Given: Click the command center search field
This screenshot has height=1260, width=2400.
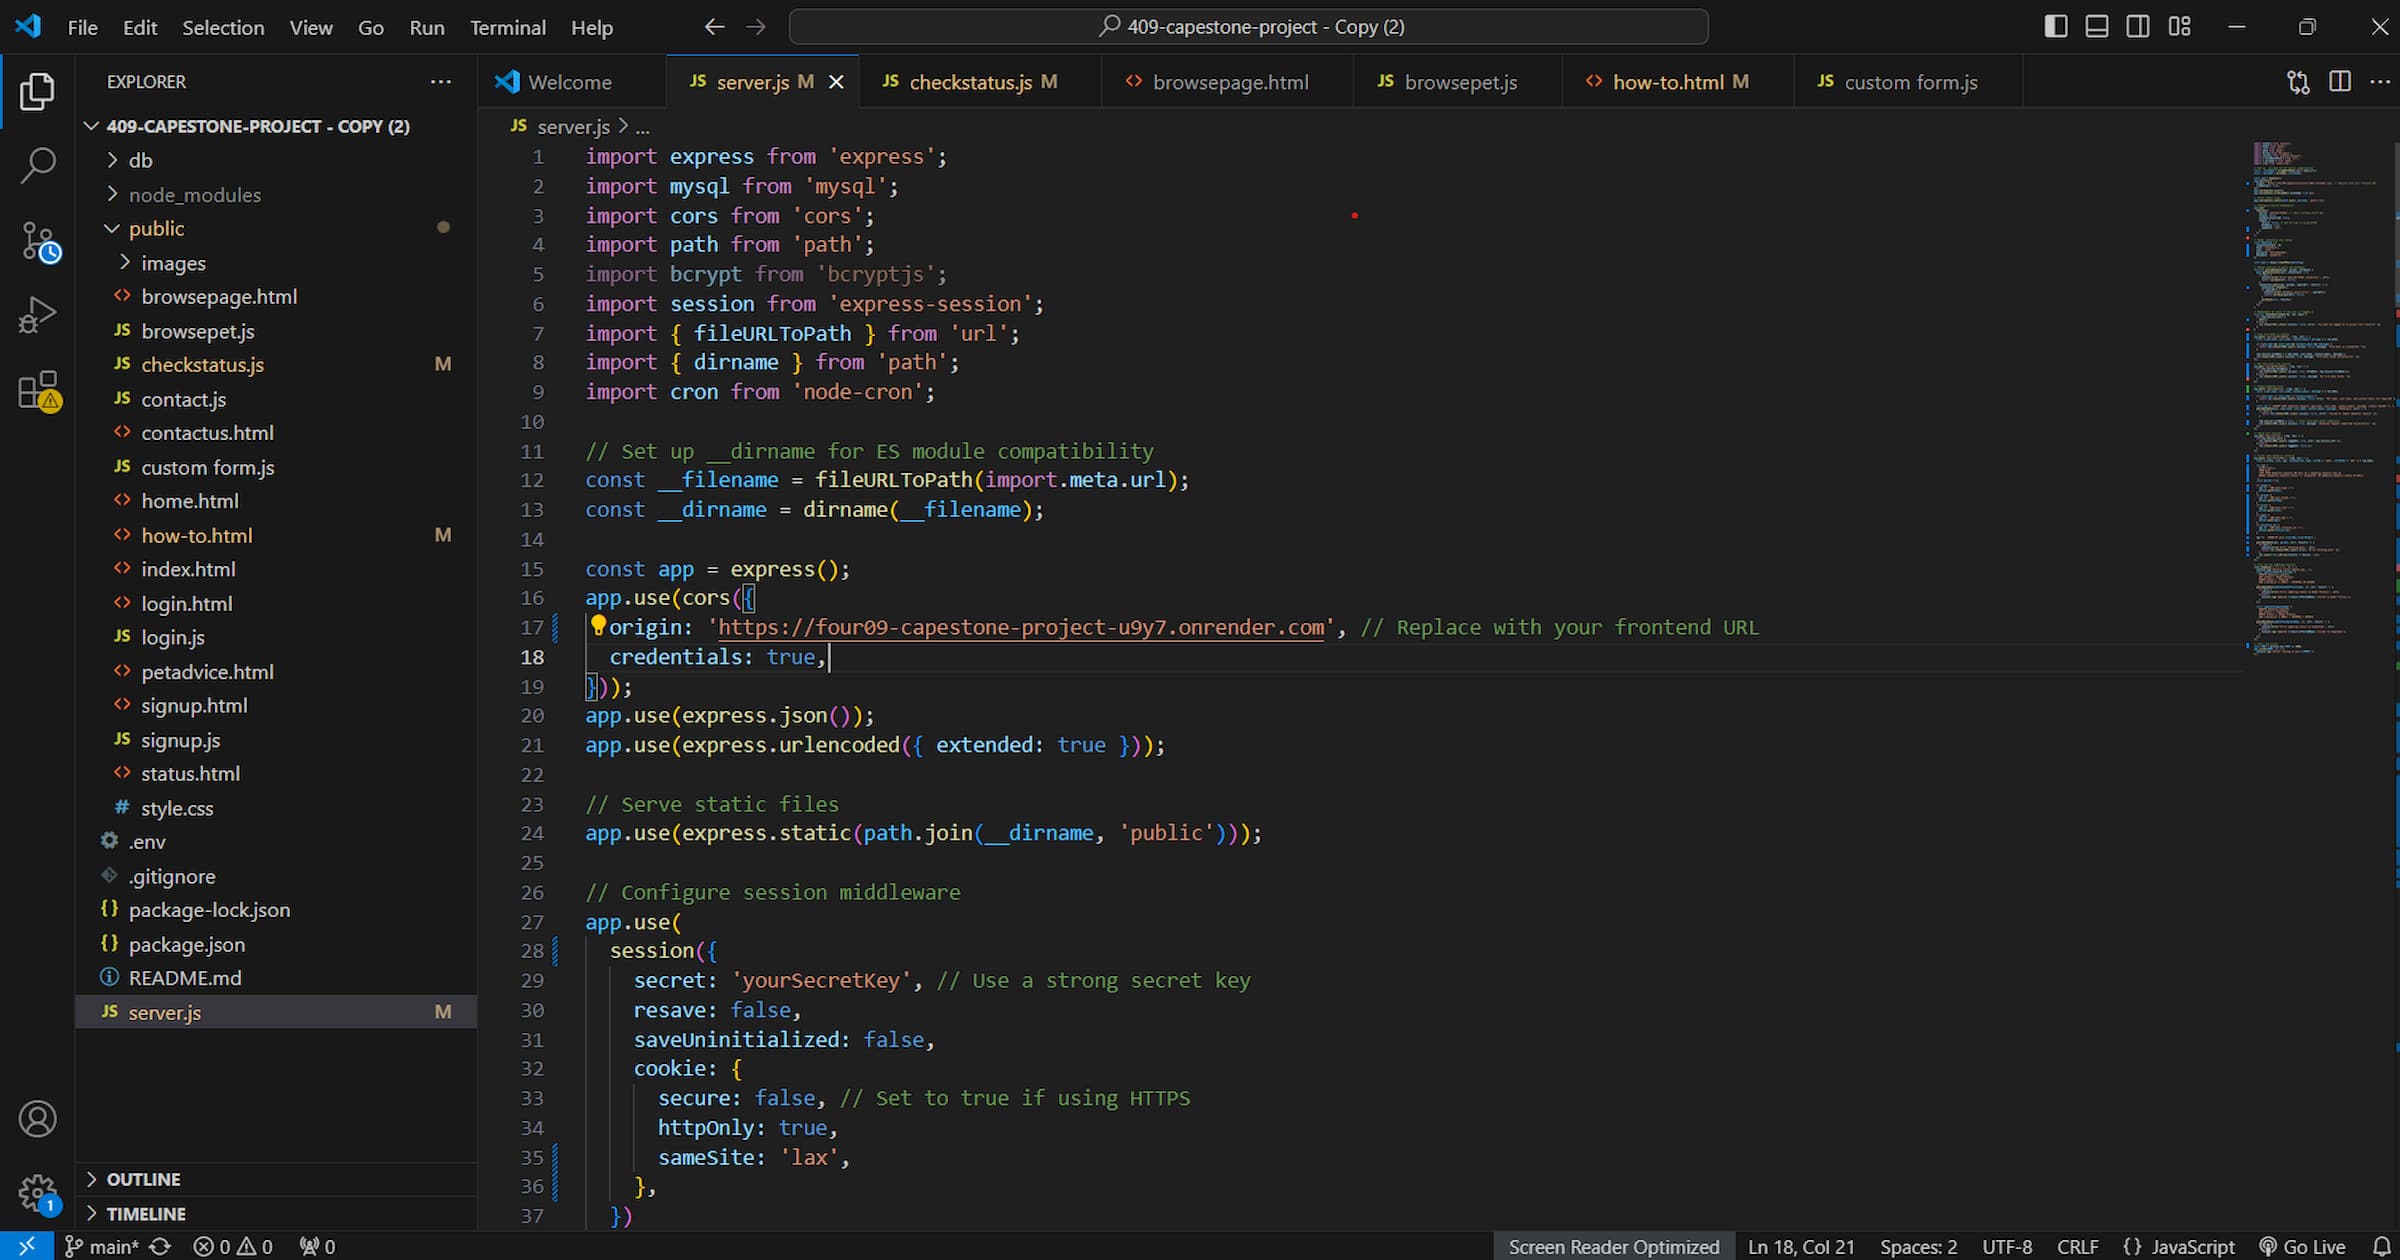Looking at the screenshot, I should point(1248,27).
